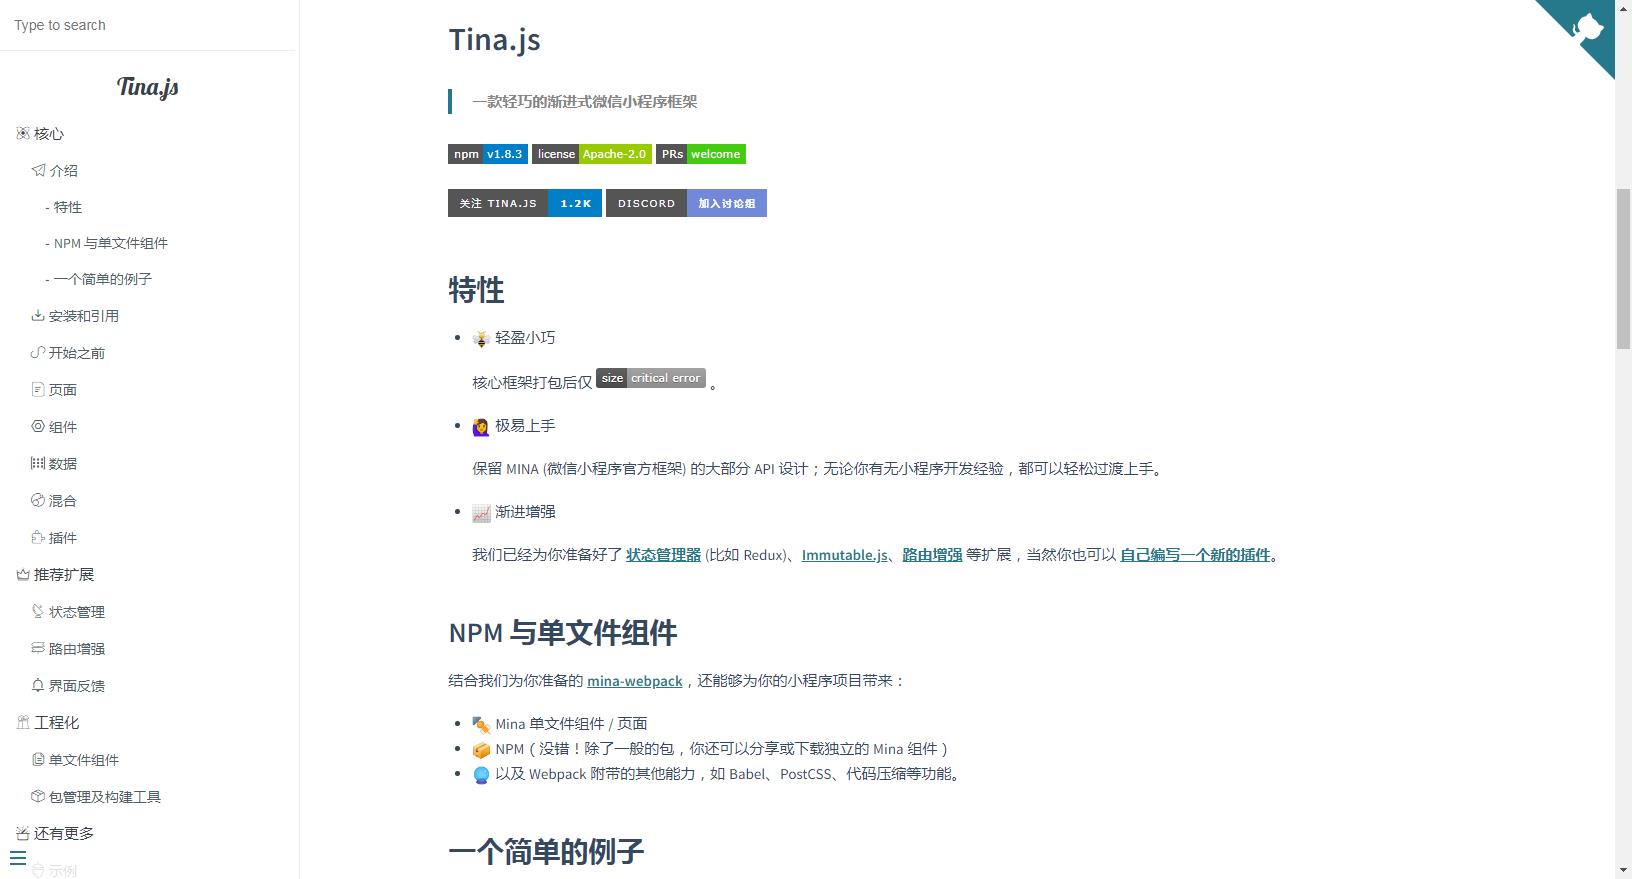Image resolution: width=1632 pixels, height=879 pixels.
Task: Open 界面反馈 sidebar entry
Action: click(x=77, y=686)
